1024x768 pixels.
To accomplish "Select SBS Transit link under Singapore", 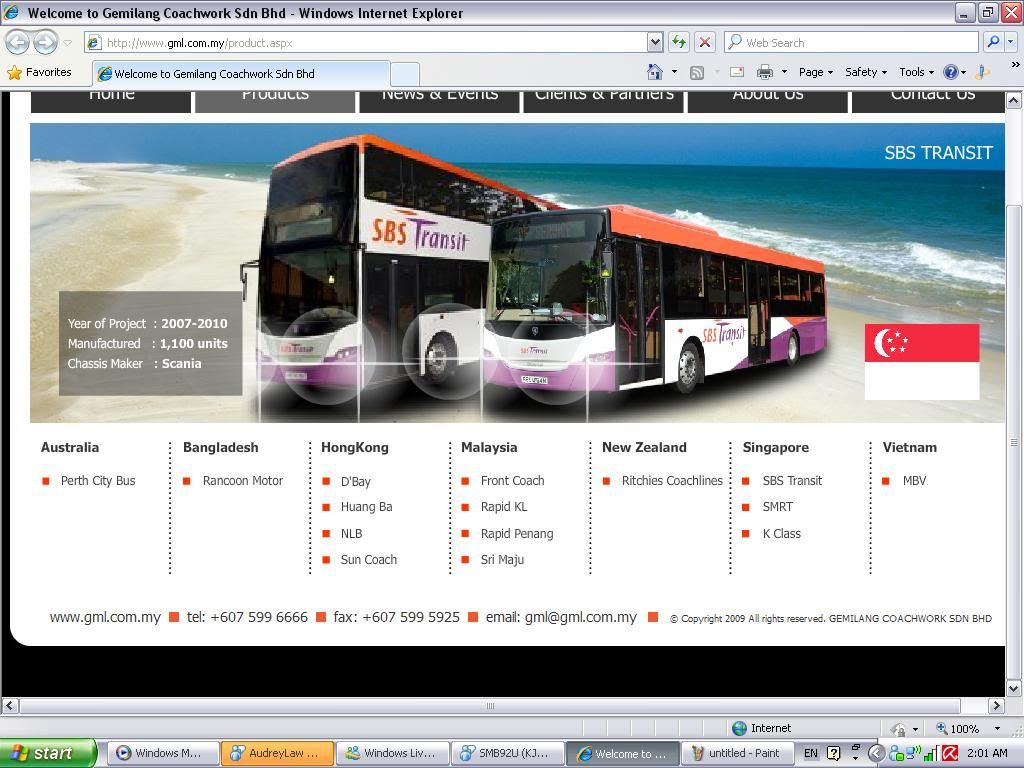I will (x=792, y=481).
